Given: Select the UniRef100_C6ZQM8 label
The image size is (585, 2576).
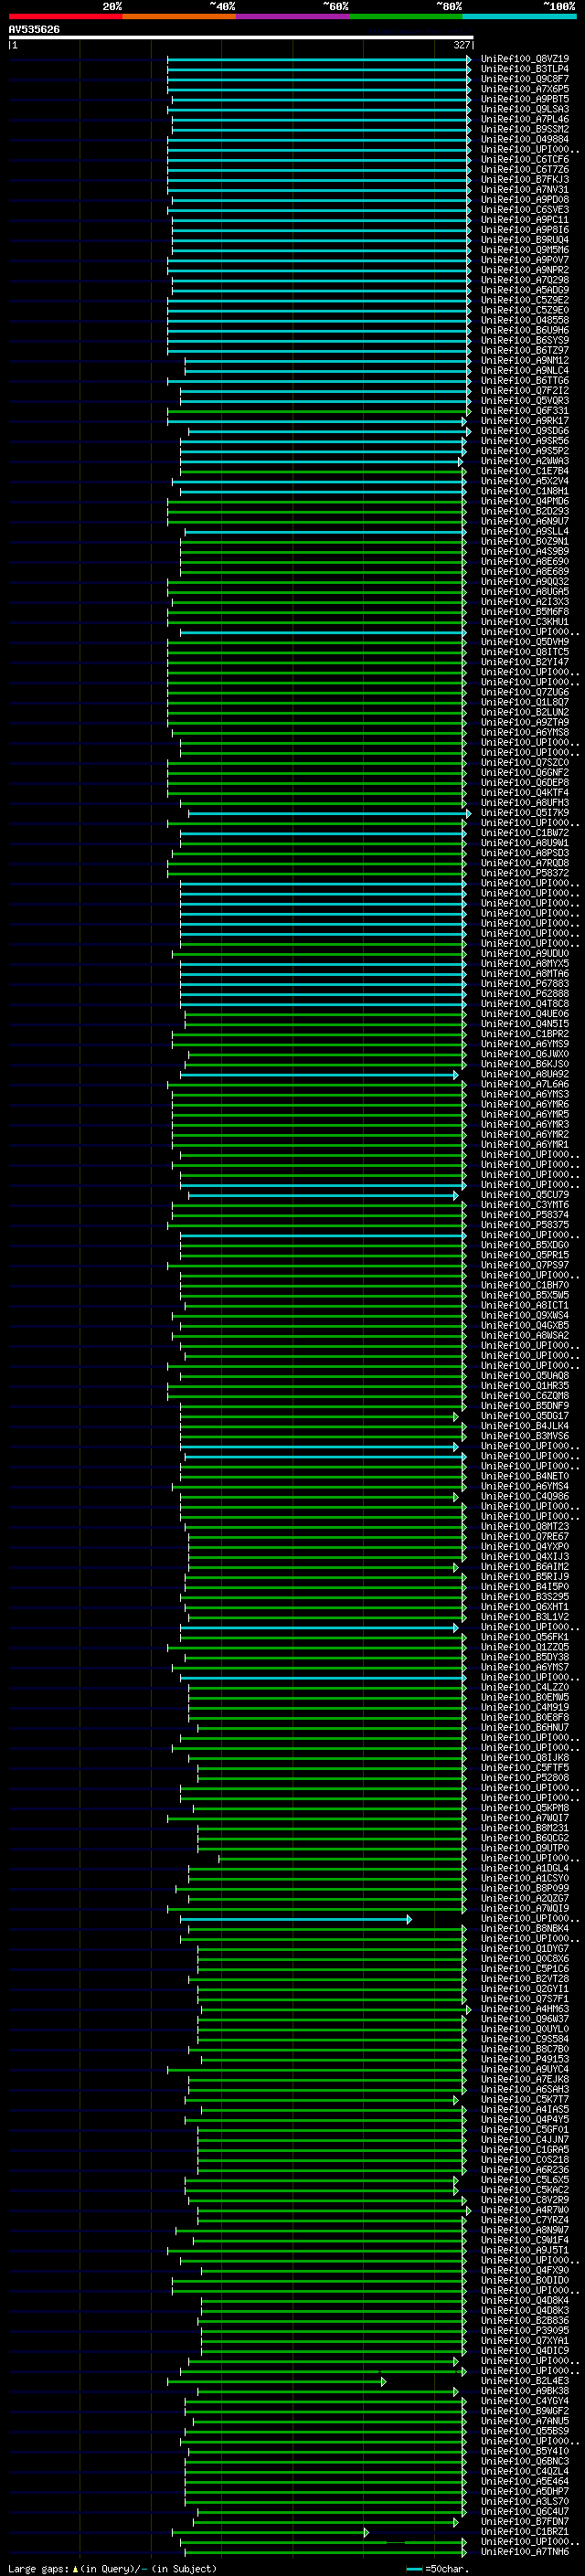Looking at the screenshot, I should (525, 1395).
